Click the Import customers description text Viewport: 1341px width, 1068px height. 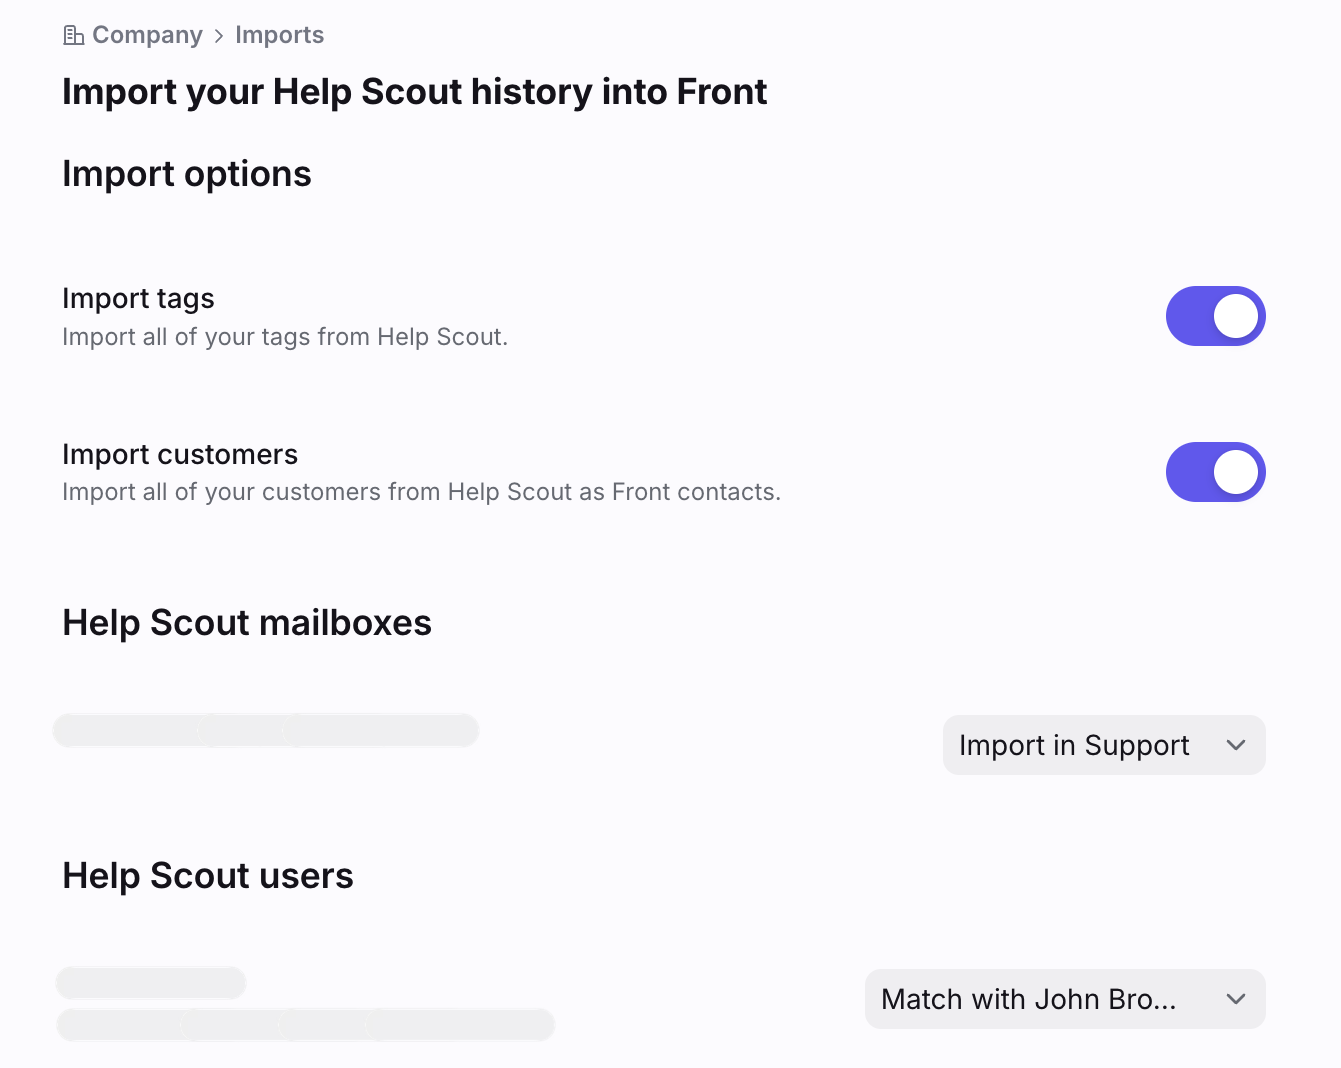(x=421, y=492)
